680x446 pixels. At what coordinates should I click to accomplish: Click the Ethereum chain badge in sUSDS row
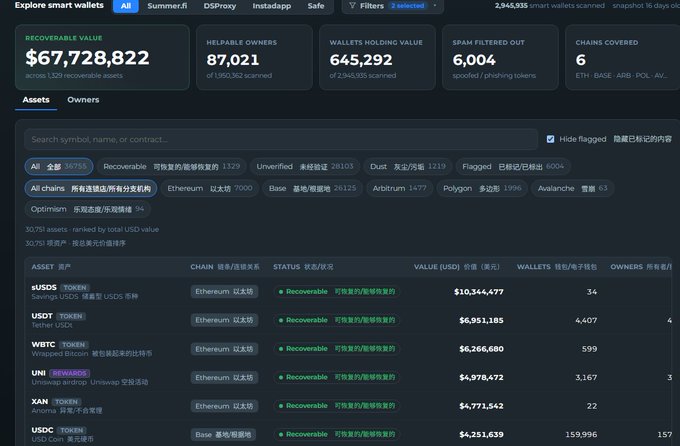point(224,292)
